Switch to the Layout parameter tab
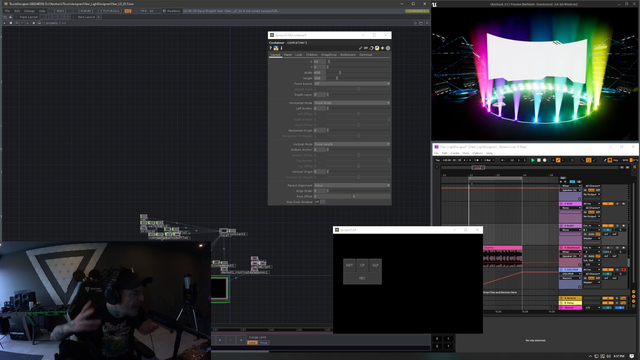The image size is (640, 360). (x=276, y=55)
